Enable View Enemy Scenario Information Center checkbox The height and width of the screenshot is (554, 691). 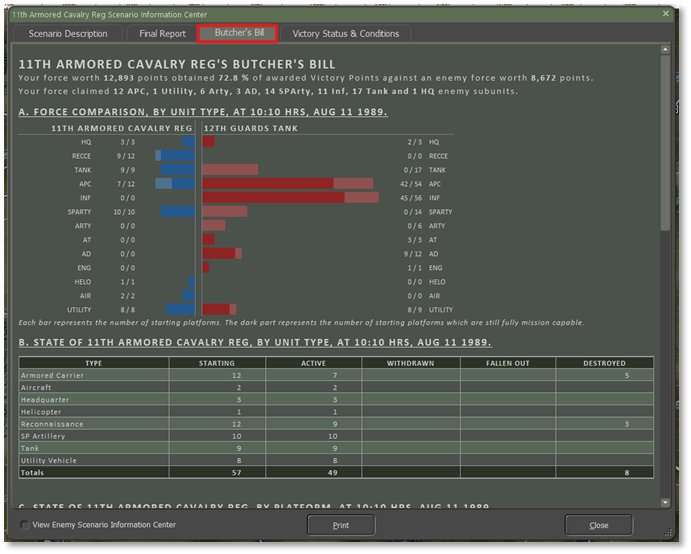pos(26,525)
